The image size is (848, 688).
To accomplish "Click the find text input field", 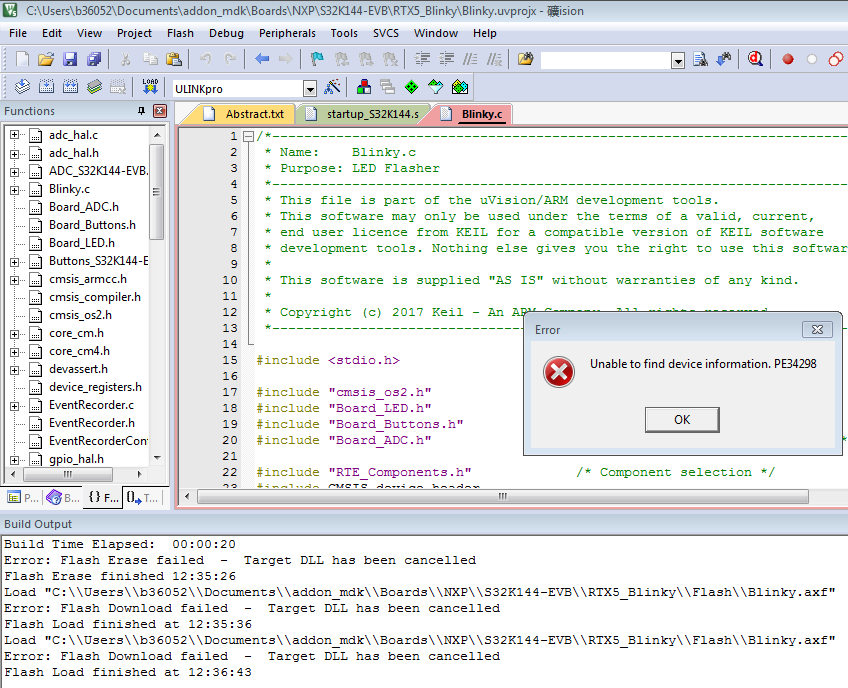I will (606, 61).
